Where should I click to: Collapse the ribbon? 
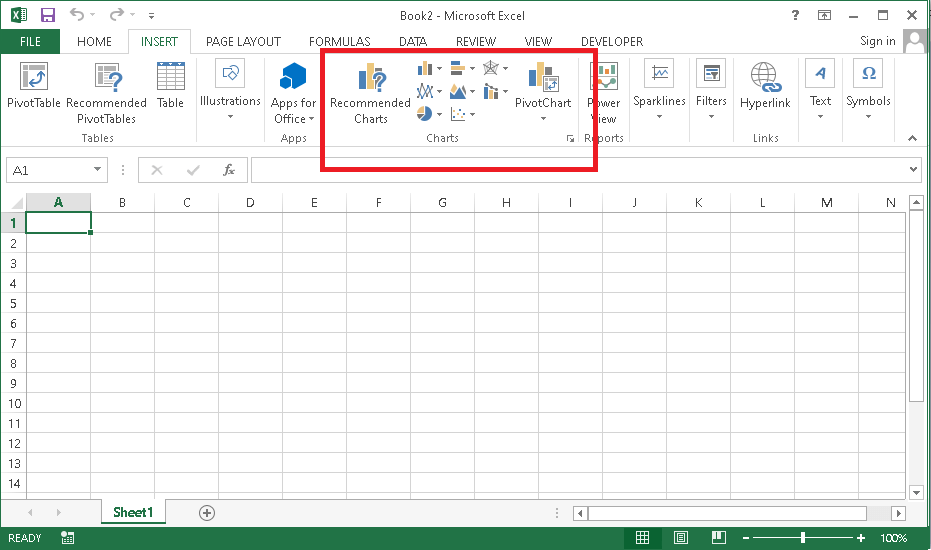click(913, 138)
